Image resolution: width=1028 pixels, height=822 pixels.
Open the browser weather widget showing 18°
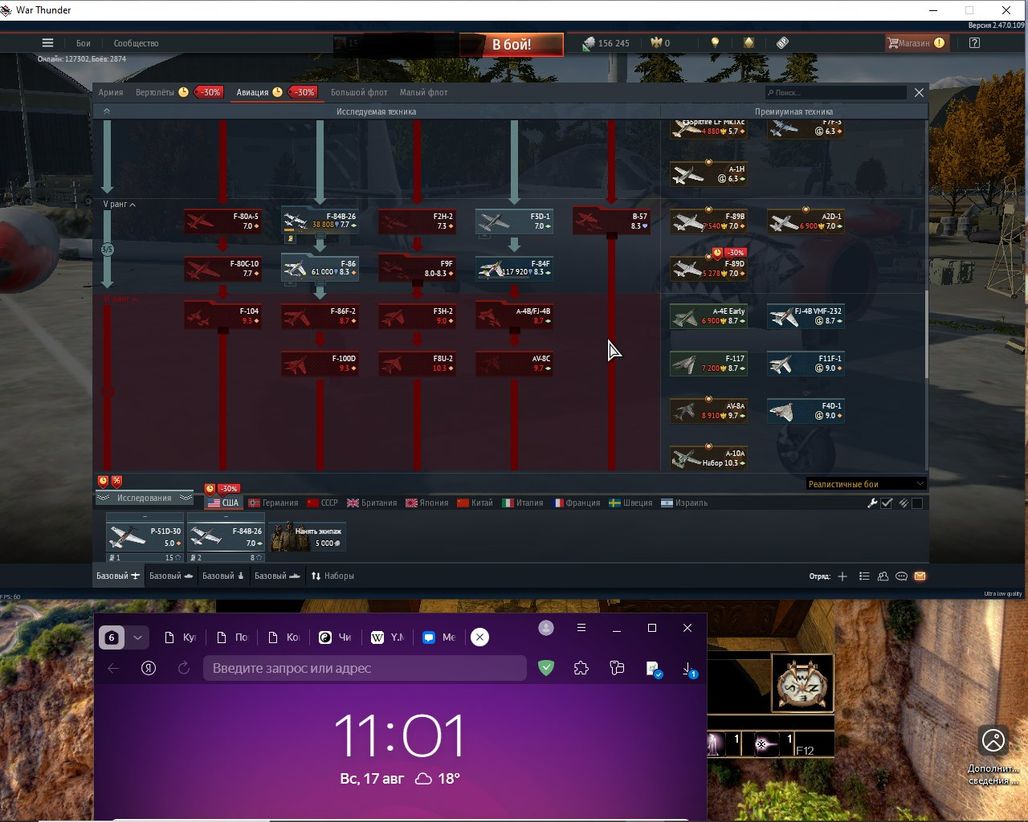coord(439,779)
